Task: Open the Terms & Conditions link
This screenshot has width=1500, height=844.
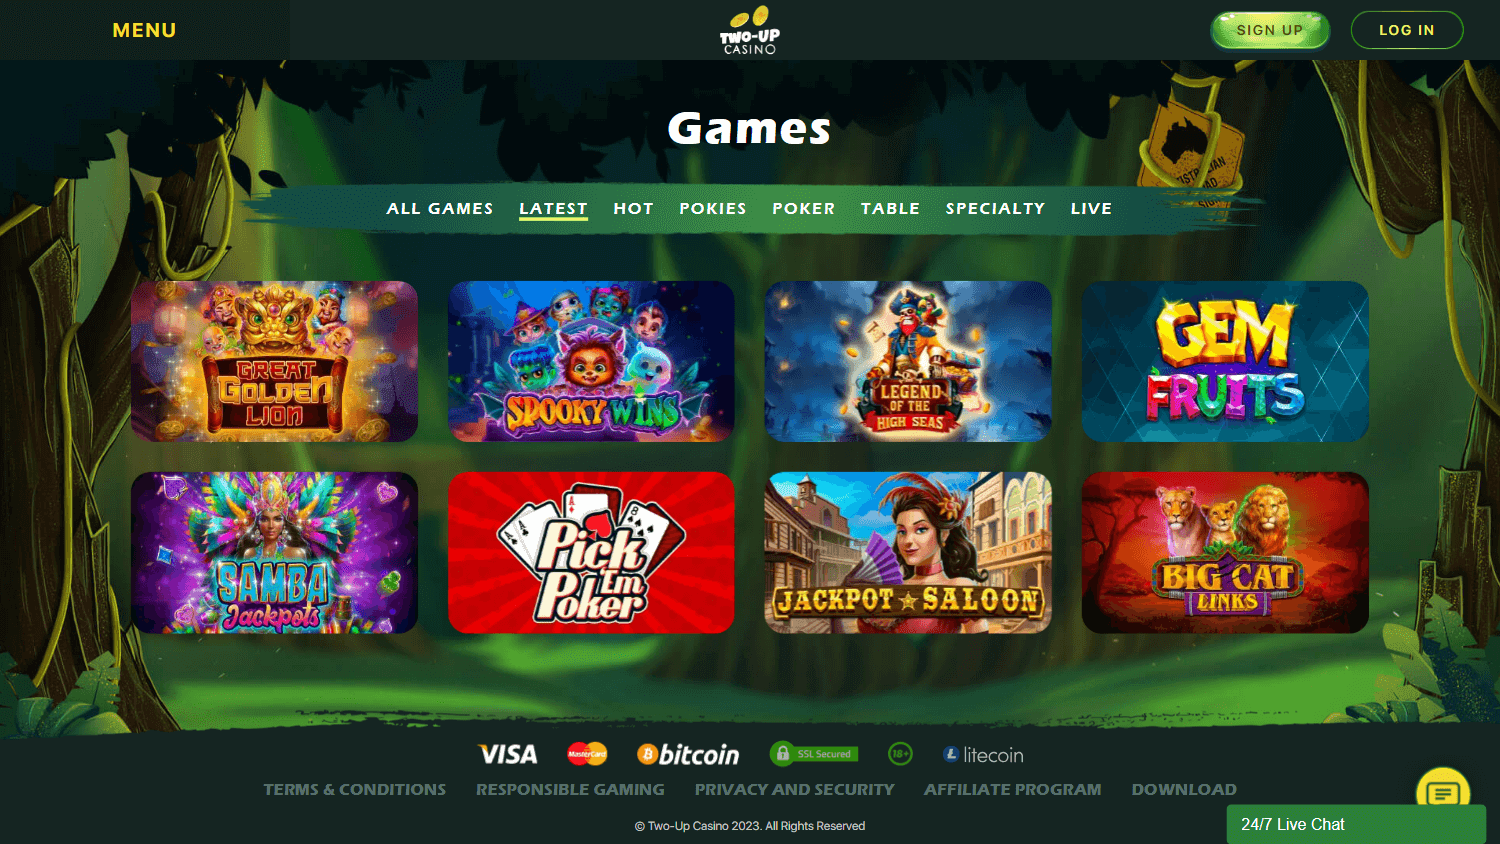Action: coord(355,789)
